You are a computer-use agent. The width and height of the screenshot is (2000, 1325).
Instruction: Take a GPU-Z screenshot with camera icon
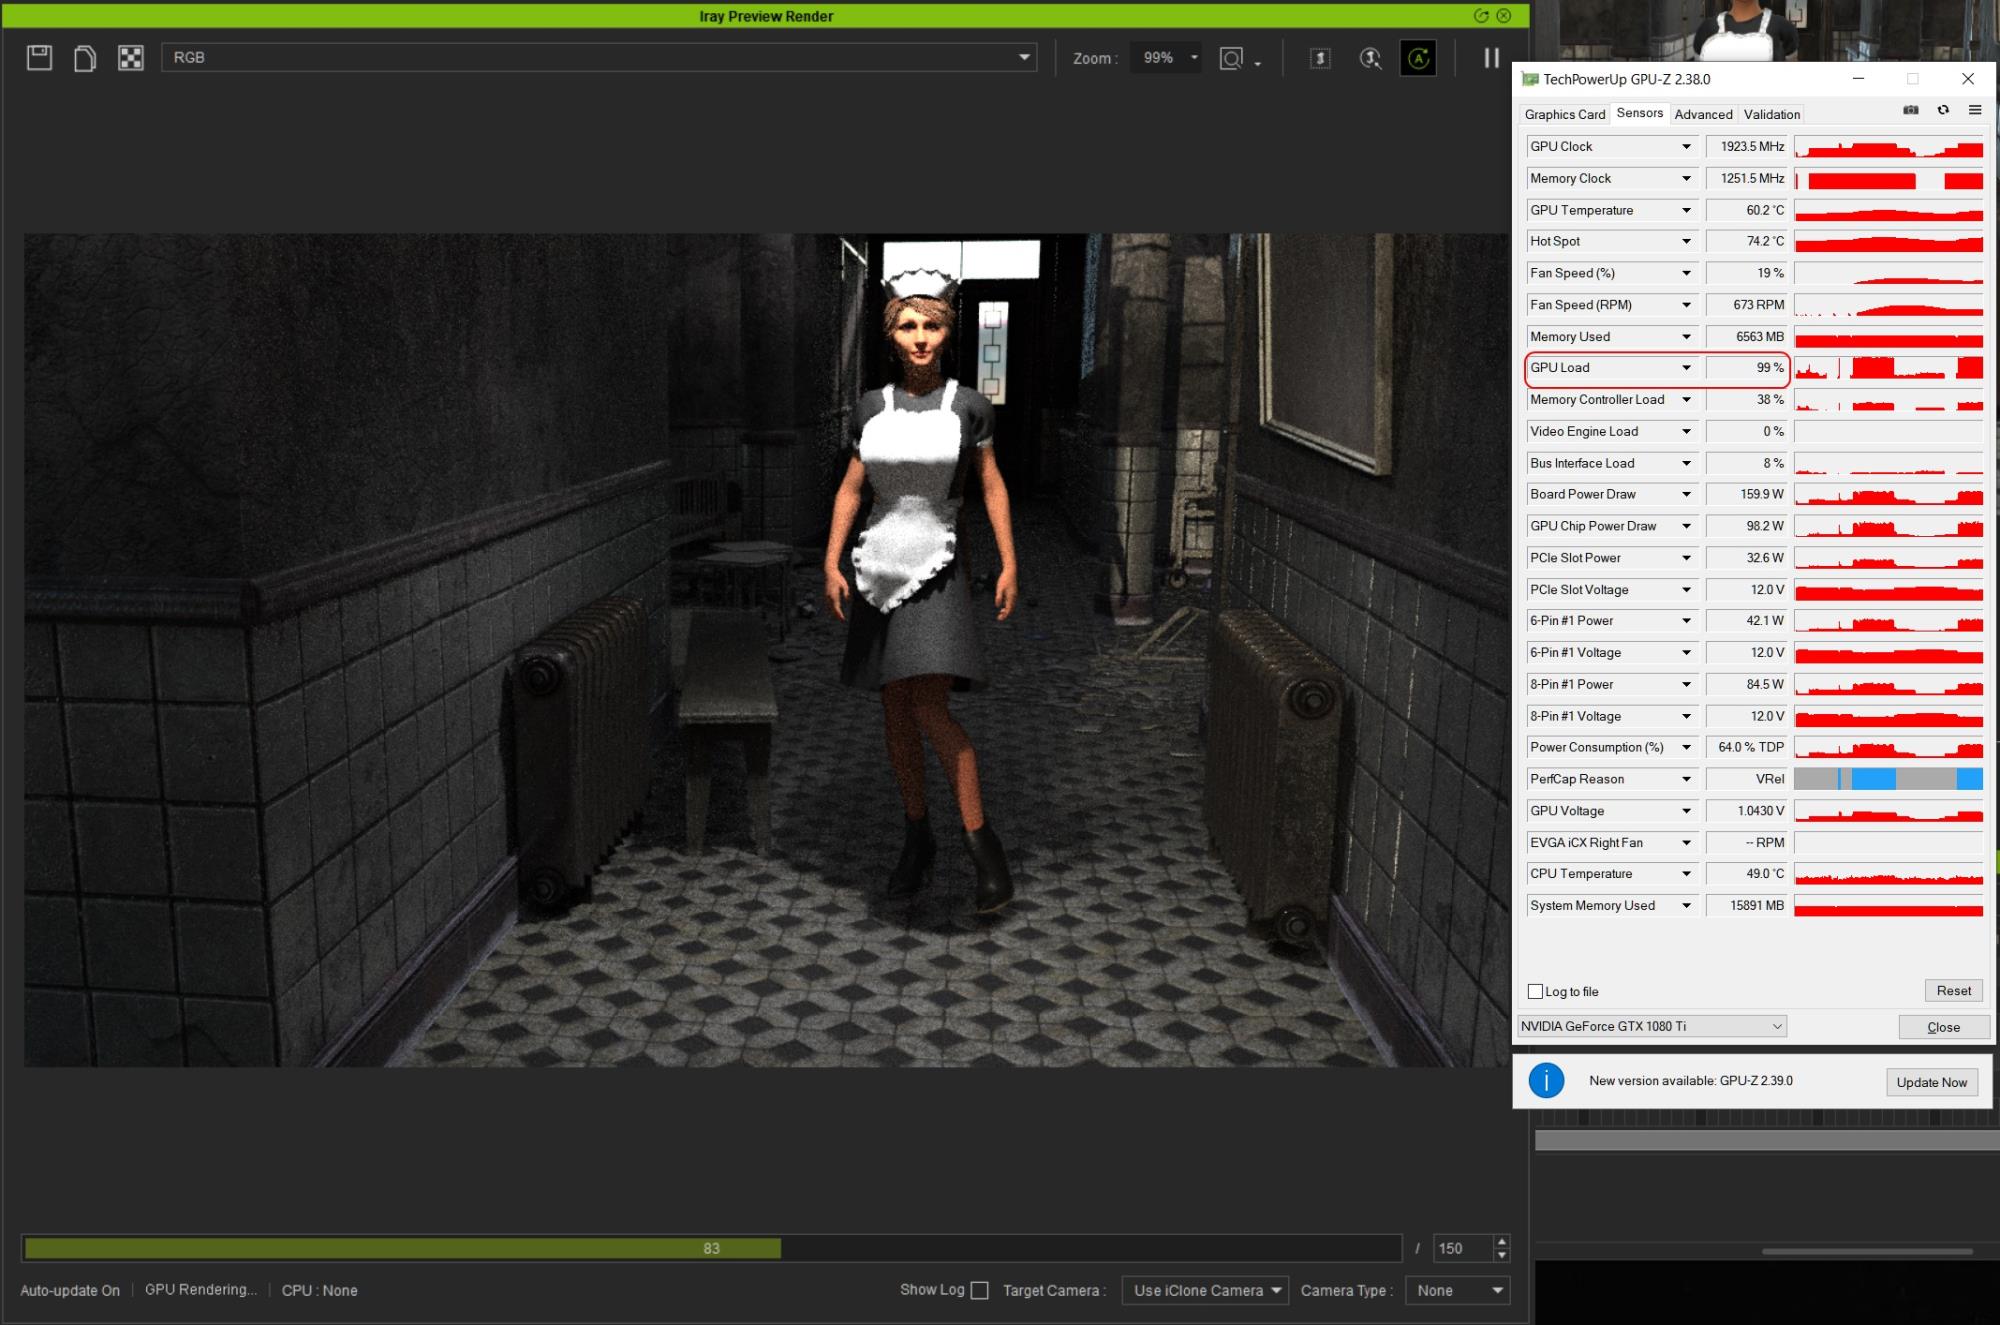click(x=1911, y=110)
